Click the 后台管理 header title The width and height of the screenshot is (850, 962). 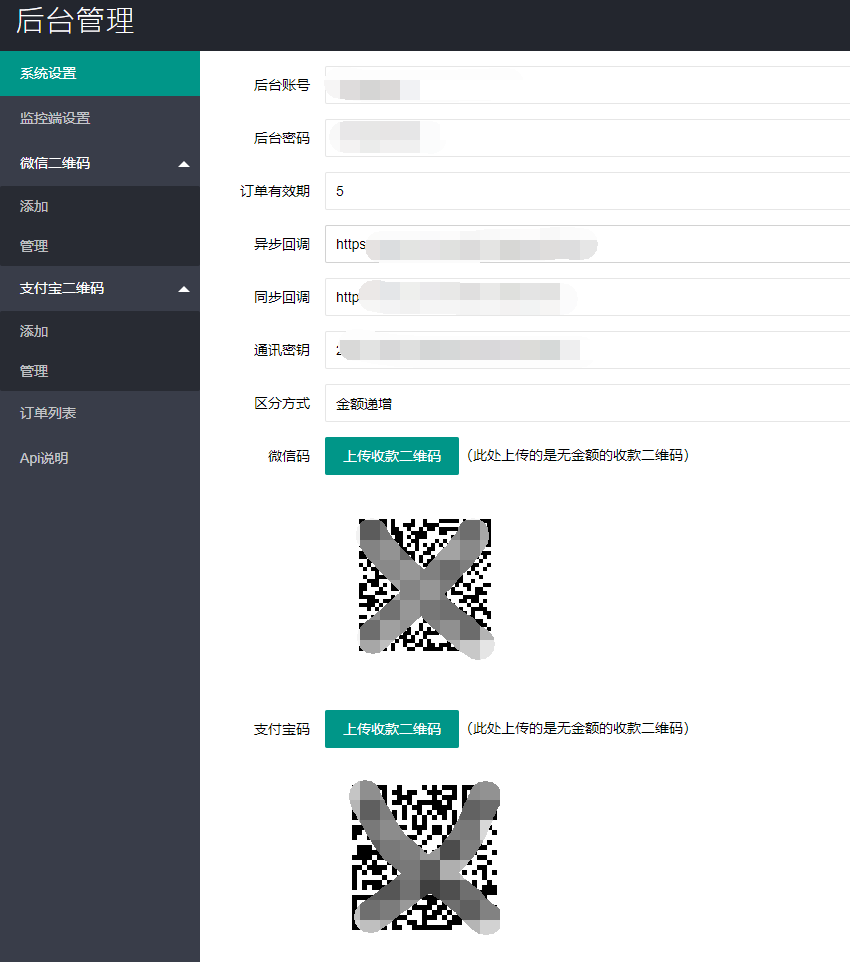(x=75, y=20)
